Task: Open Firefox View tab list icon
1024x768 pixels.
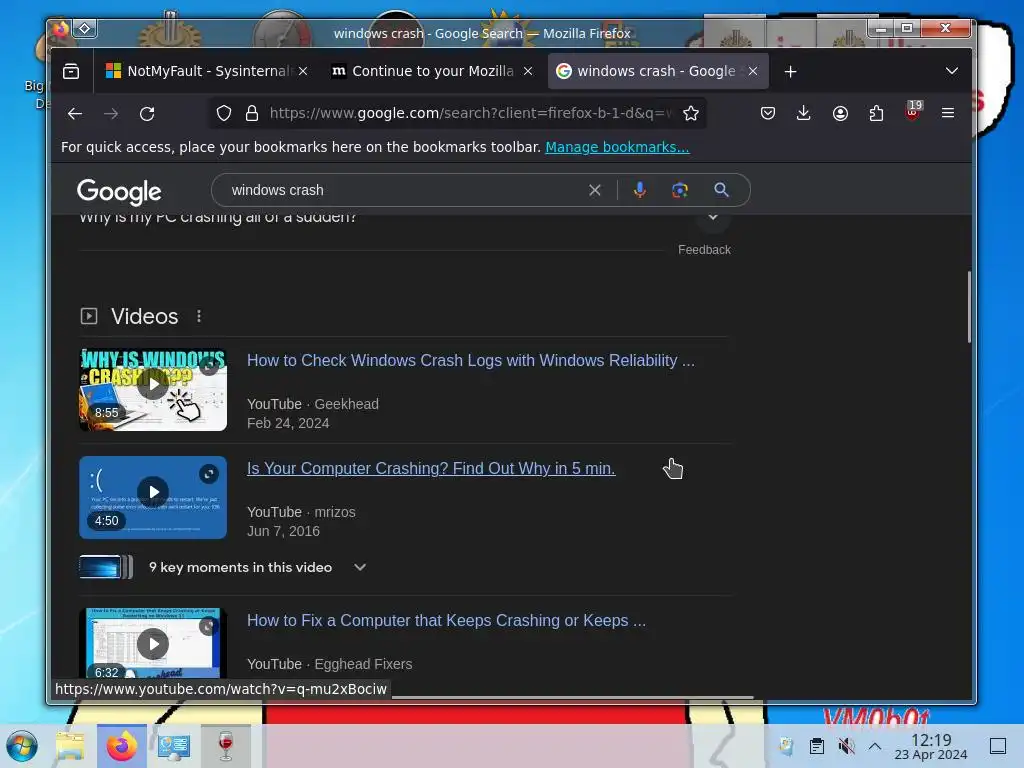Action: point(71,71)
